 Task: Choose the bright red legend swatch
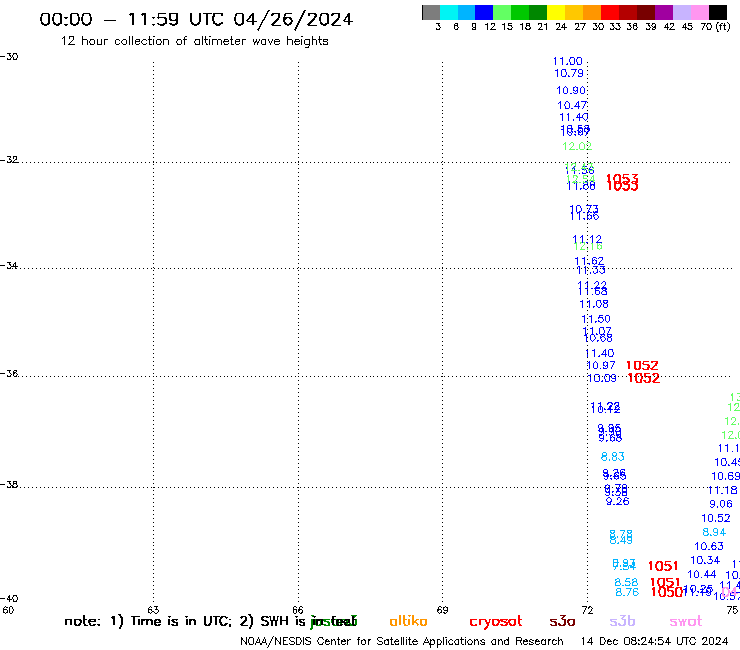pyautogui.click(x=610, y=12)
